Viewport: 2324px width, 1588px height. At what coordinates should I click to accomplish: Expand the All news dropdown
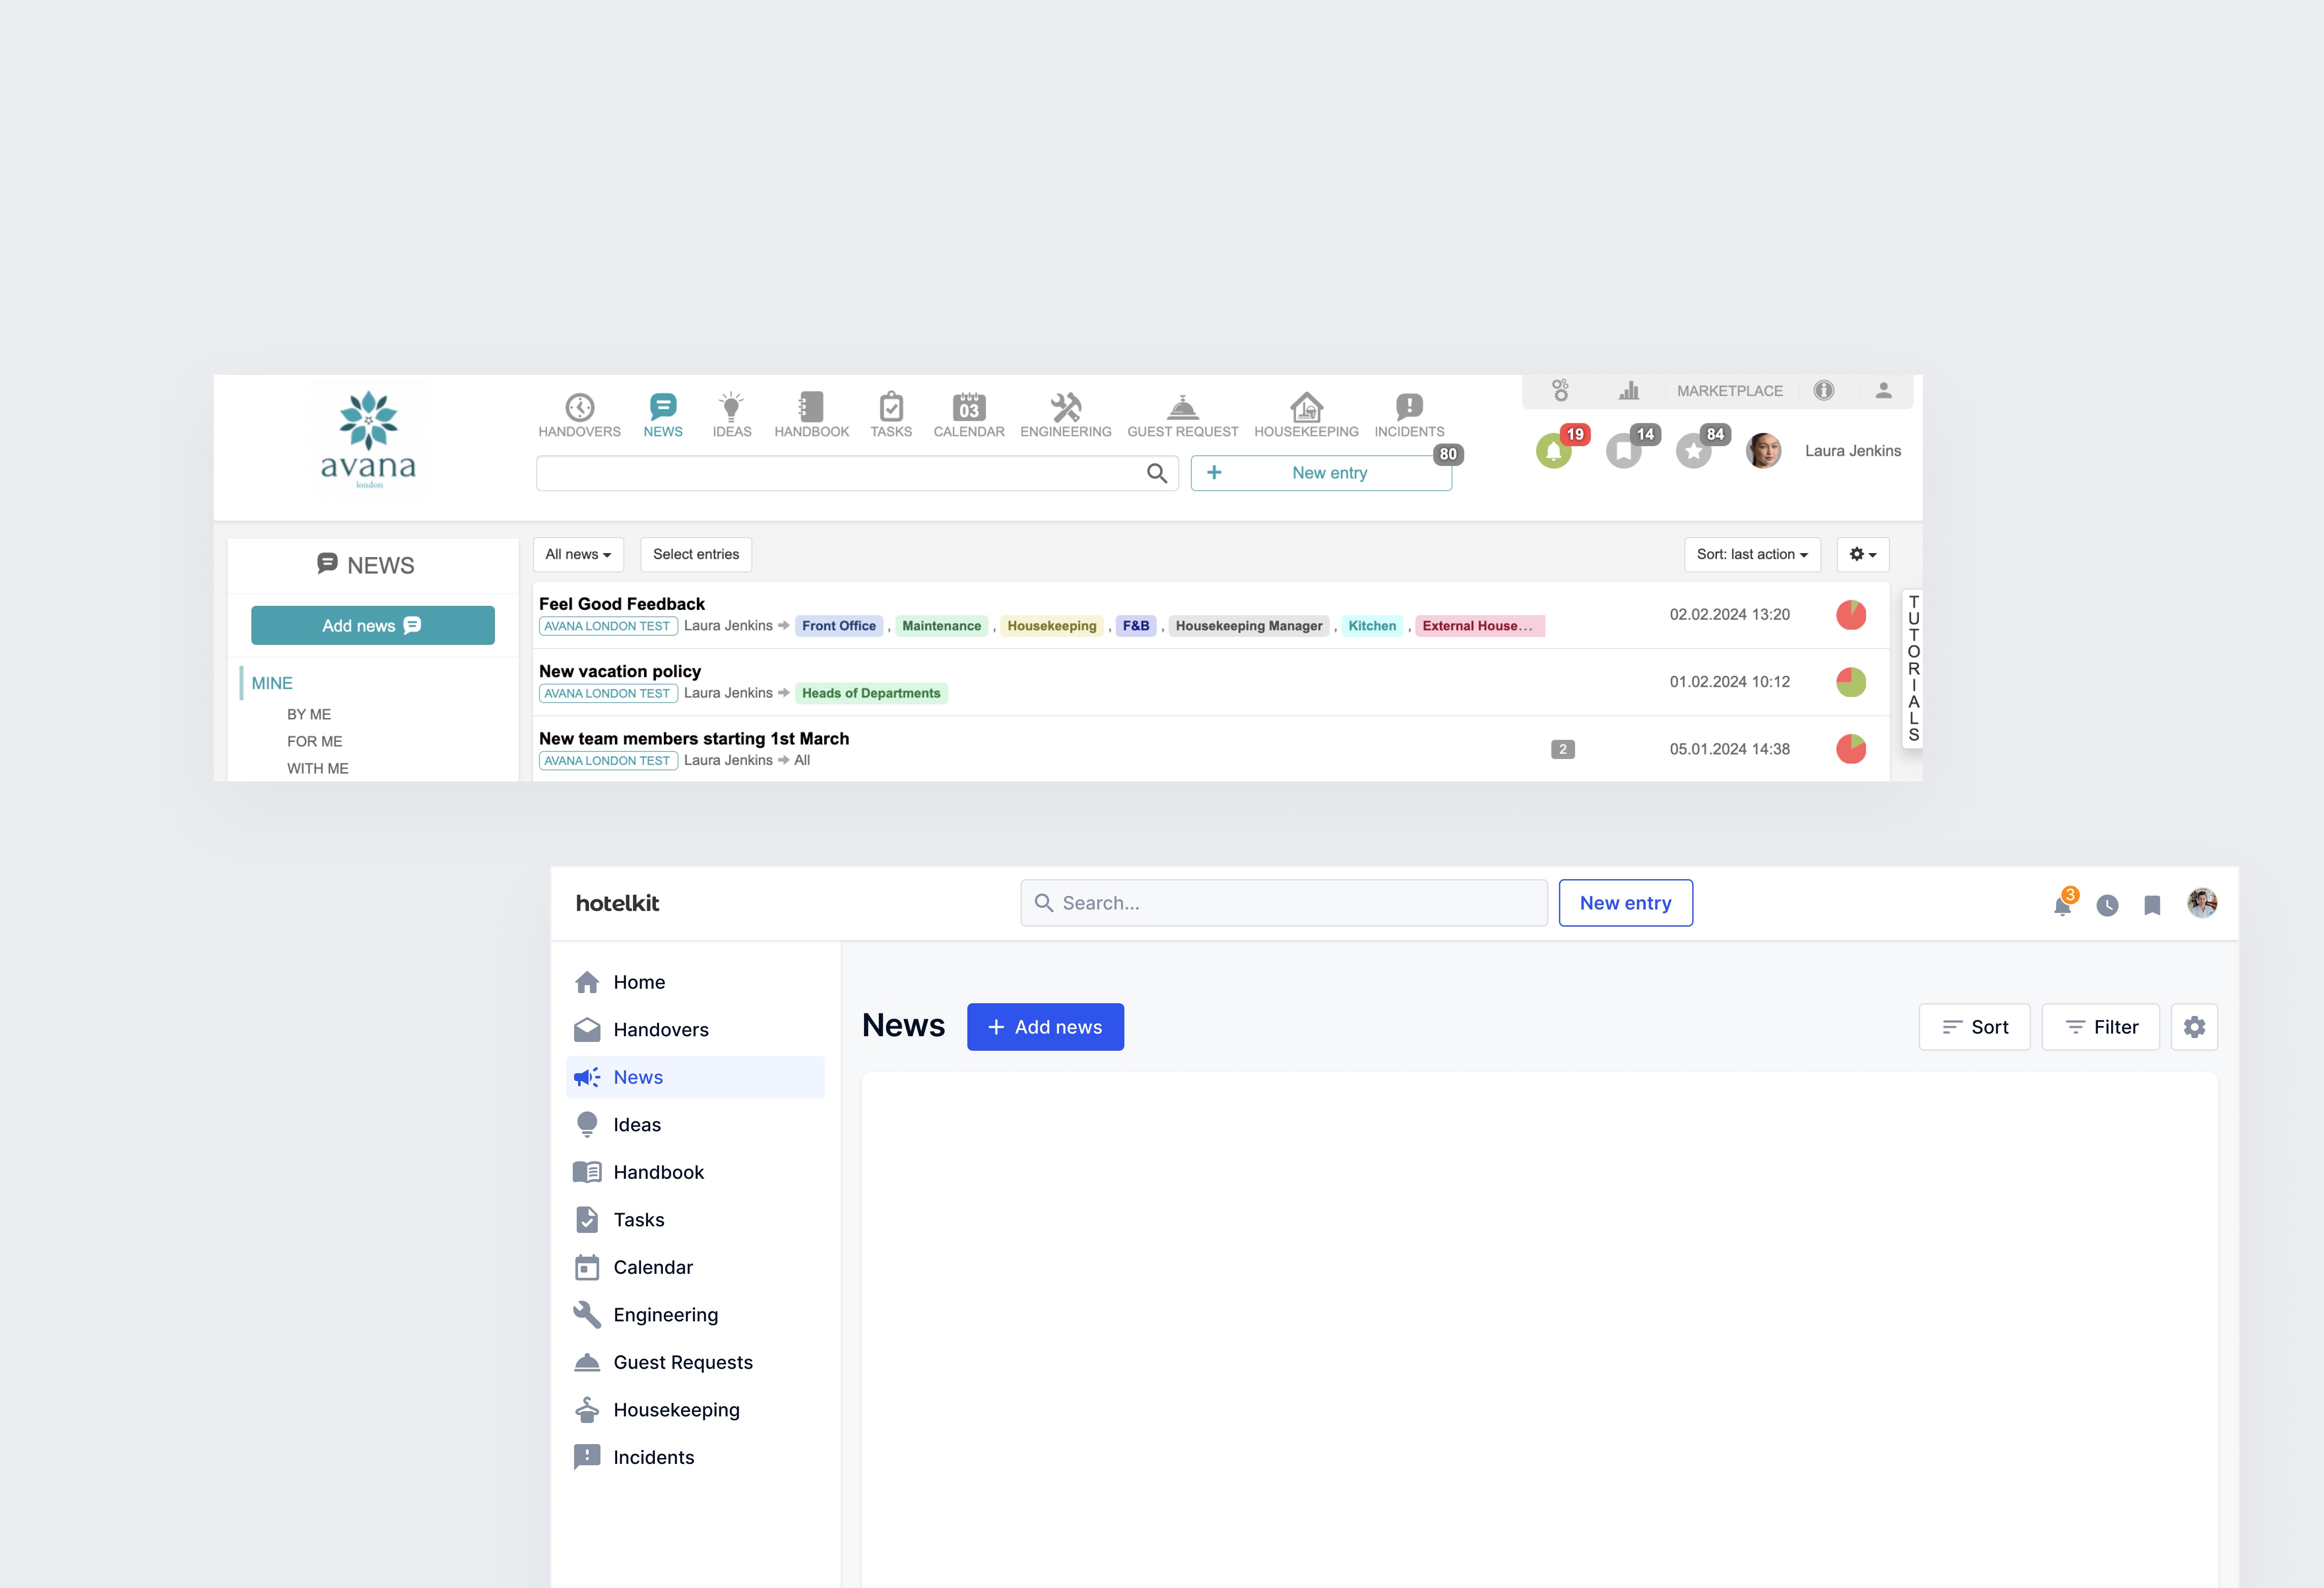tap(578, 554)
